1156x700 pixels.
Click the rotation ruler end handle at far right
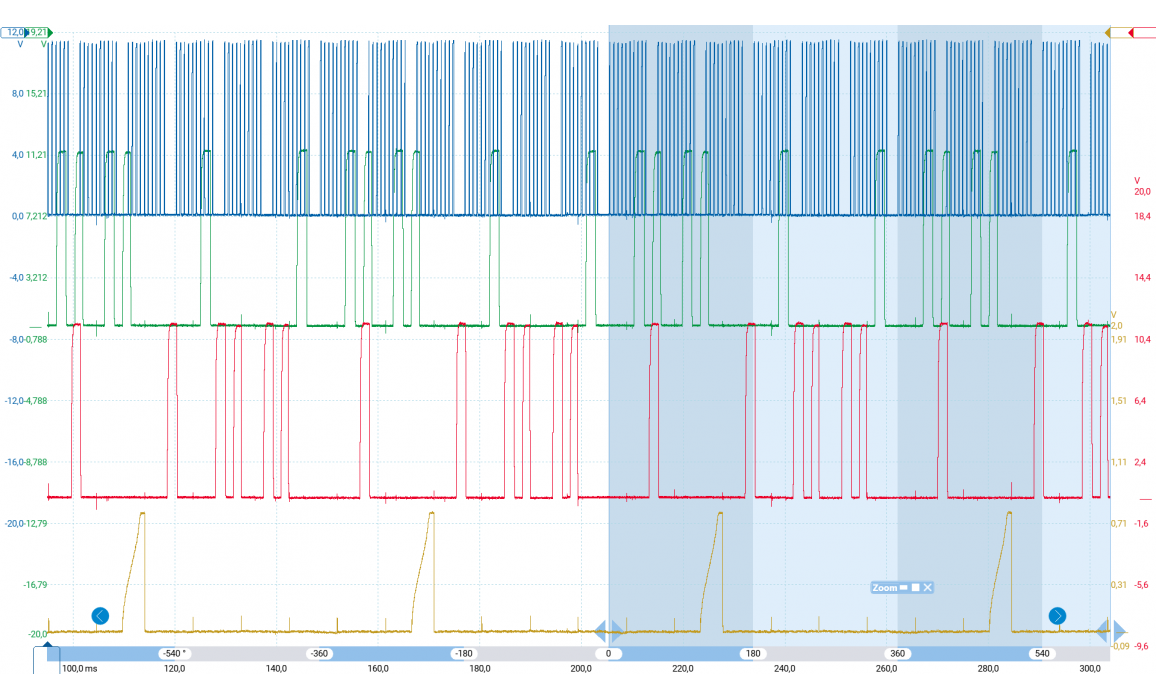tap(1119, 632)
